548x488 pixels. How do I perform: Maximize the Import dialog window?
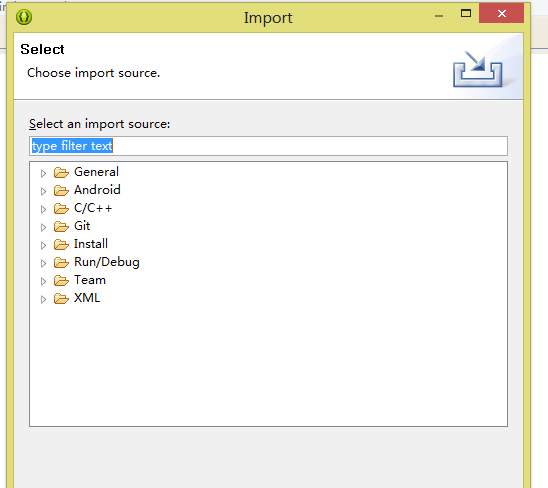pyautogui.click(x=466, y=14)
